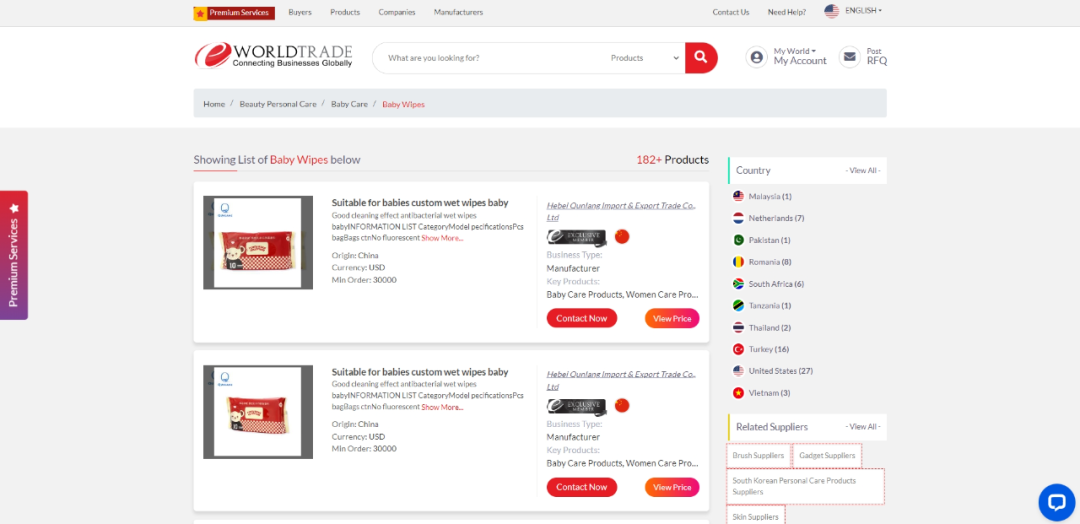The width and height of the screenshot is (1080, 524).
Task: Open the Products search category dropdown
Action: (644, 58)
